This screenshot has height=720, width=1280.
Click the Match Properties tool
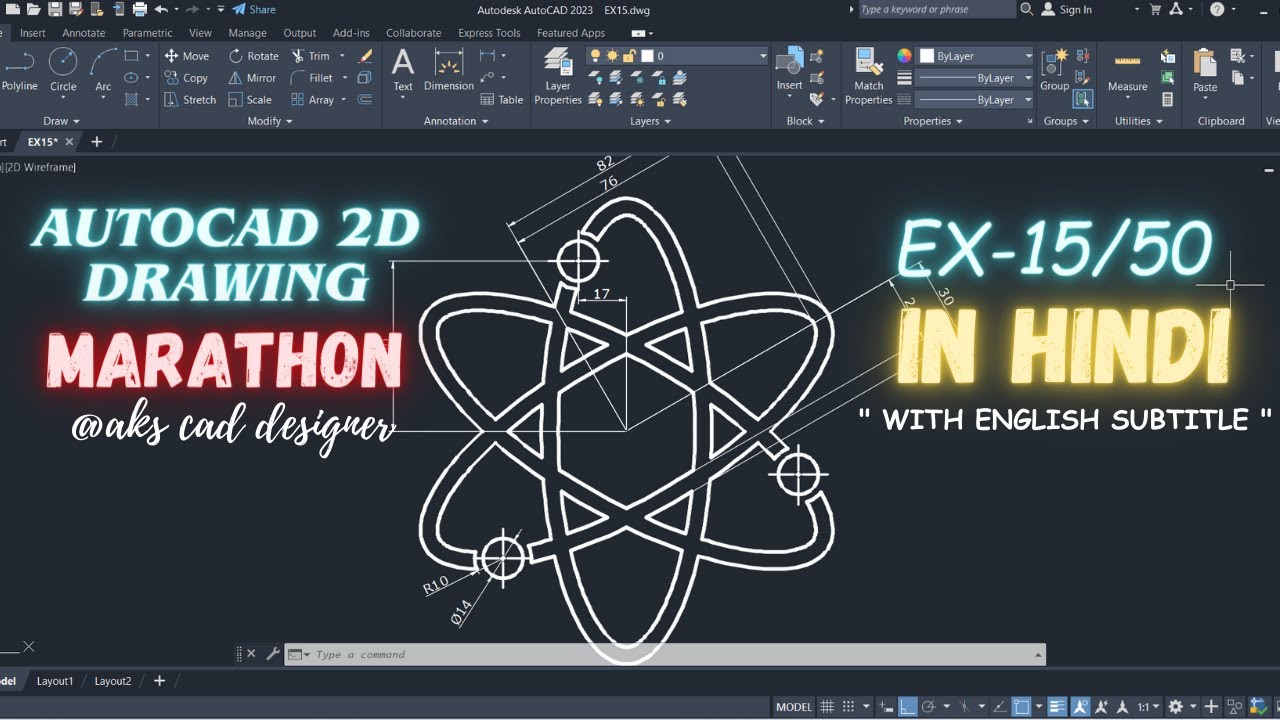point(868,76)
